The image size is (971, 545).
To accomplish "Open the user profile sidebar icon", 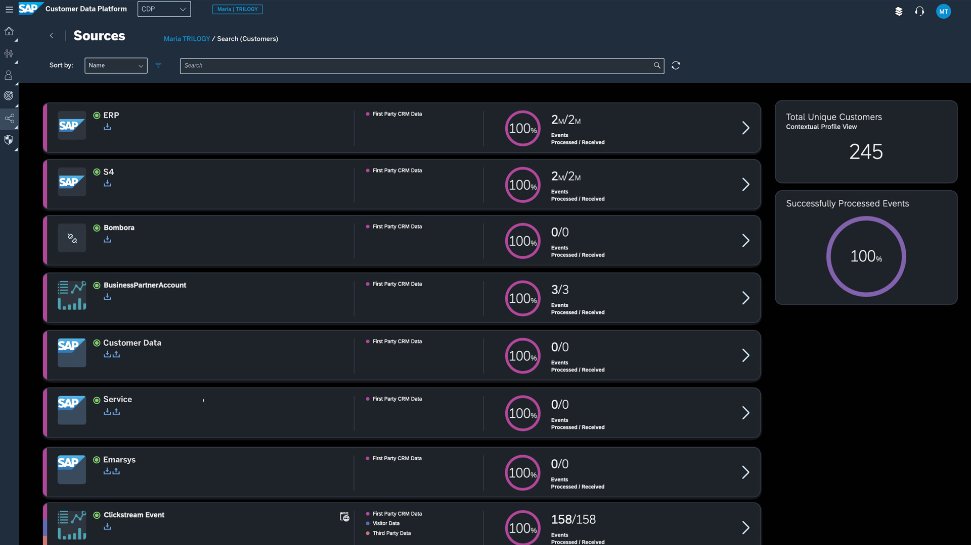I will pyautogui.click(x=9, y=75).
